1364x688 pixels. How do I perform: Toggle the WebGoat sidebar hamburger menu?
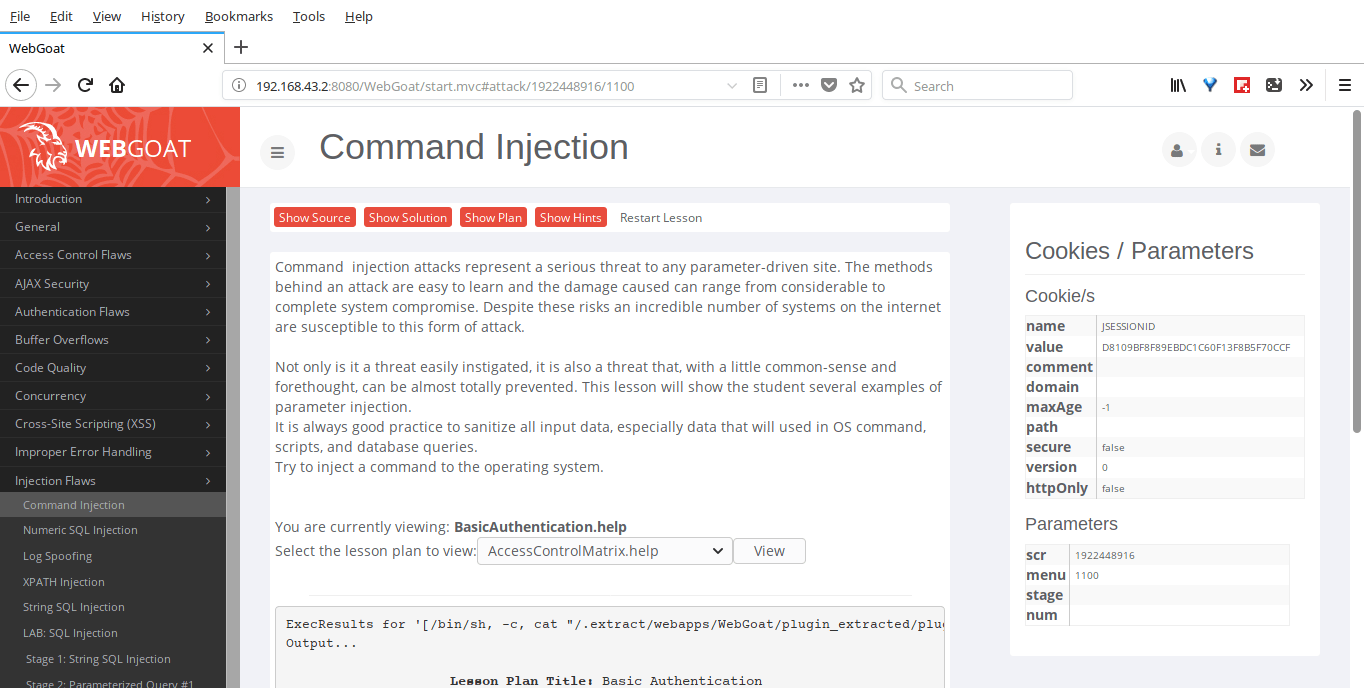point(278,152)
